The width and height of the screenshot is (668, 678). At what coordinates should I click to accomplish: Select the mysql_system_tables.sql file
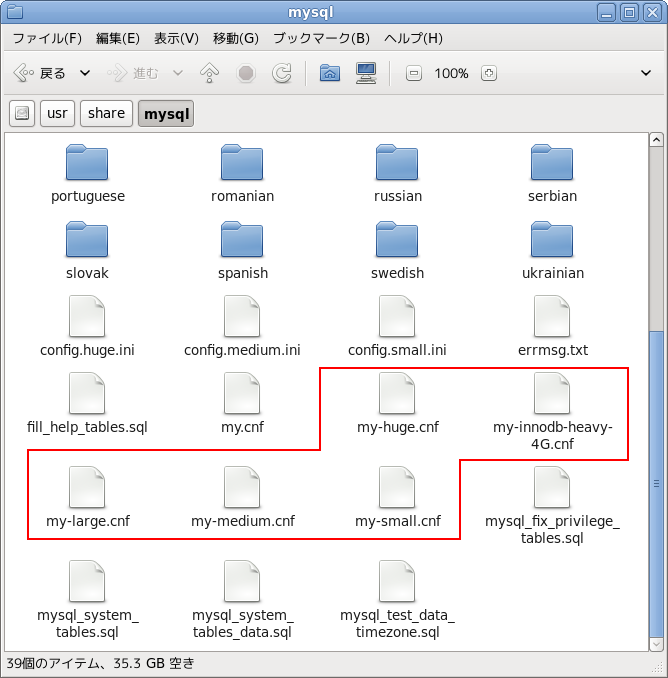(x=87, y=600)
